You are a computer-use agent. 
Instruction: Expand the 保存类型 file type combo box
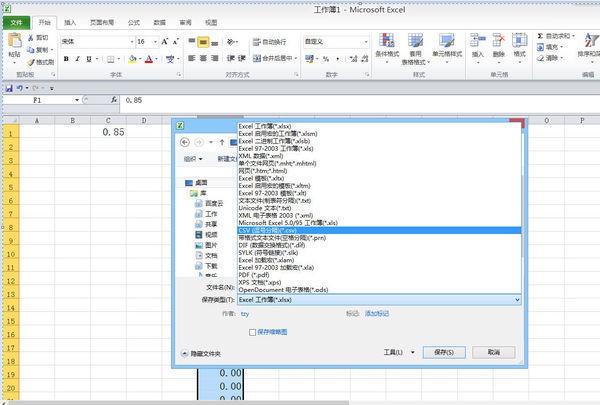pyautogui.click(x=378, y=298)
